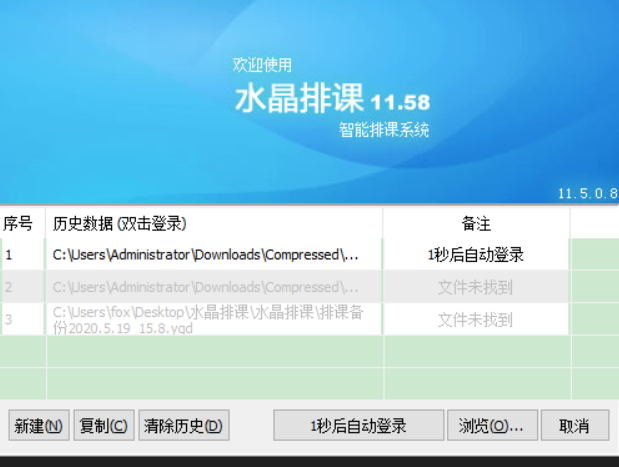Click the 水晶排课 11.58 title text
The width and height of the screenshot is (619, 467).
[332, 99]
